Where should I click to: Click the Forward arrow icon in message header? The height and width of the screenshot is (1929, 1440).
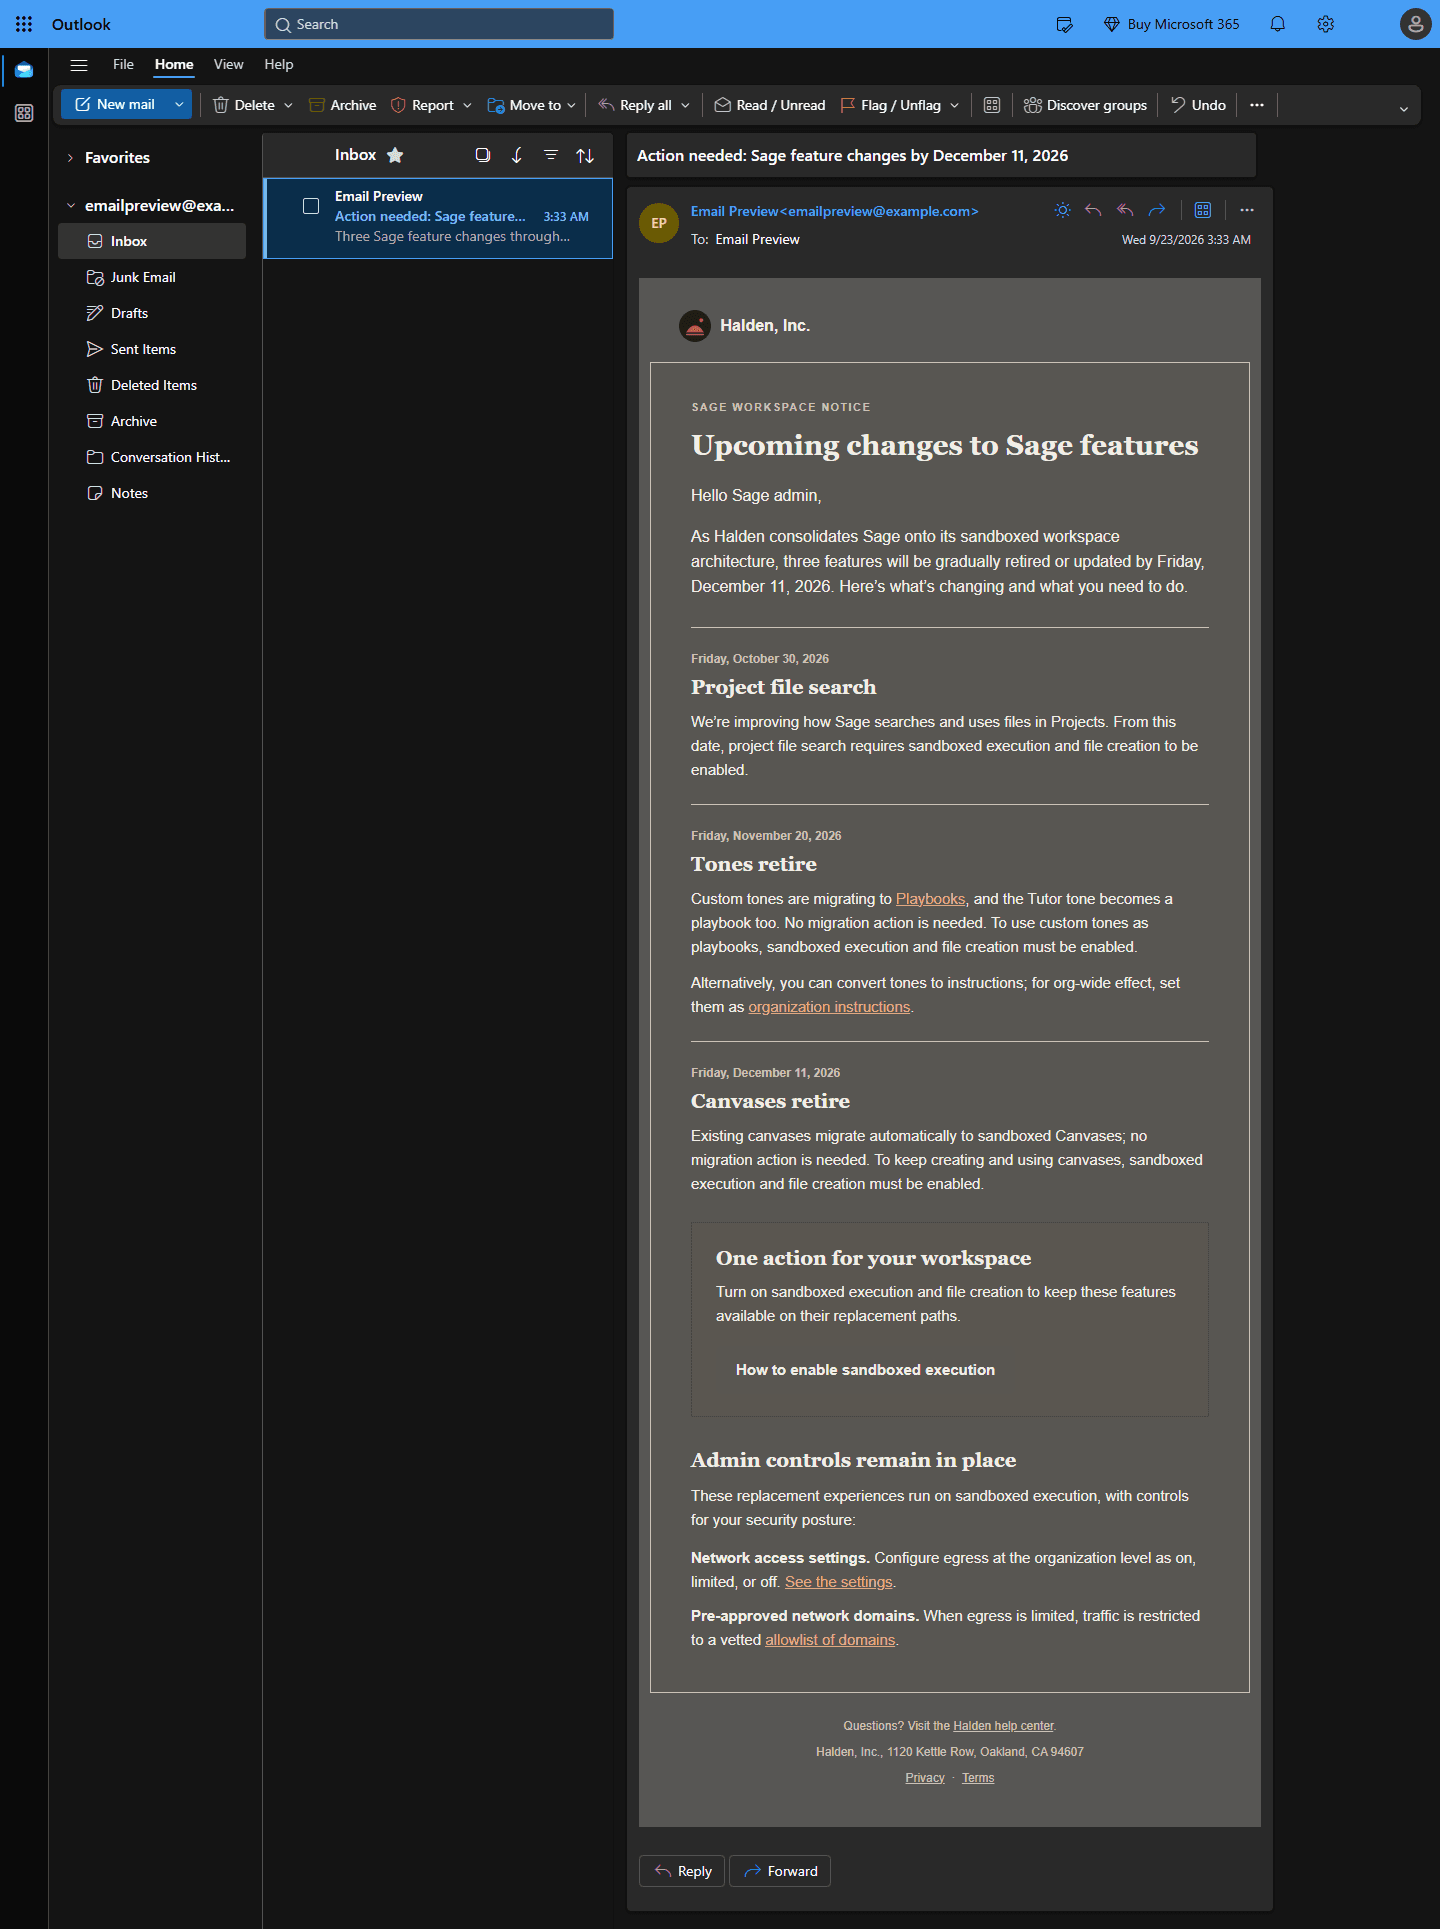1157,210
